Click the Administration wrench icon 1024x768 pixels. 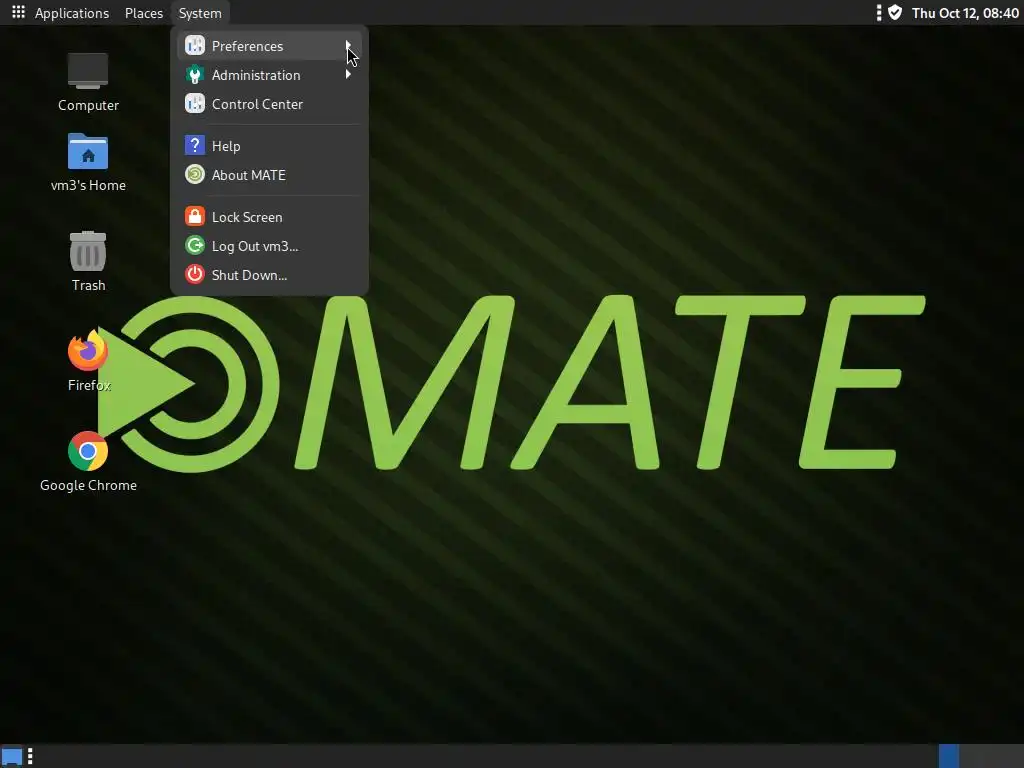(195, 75)
